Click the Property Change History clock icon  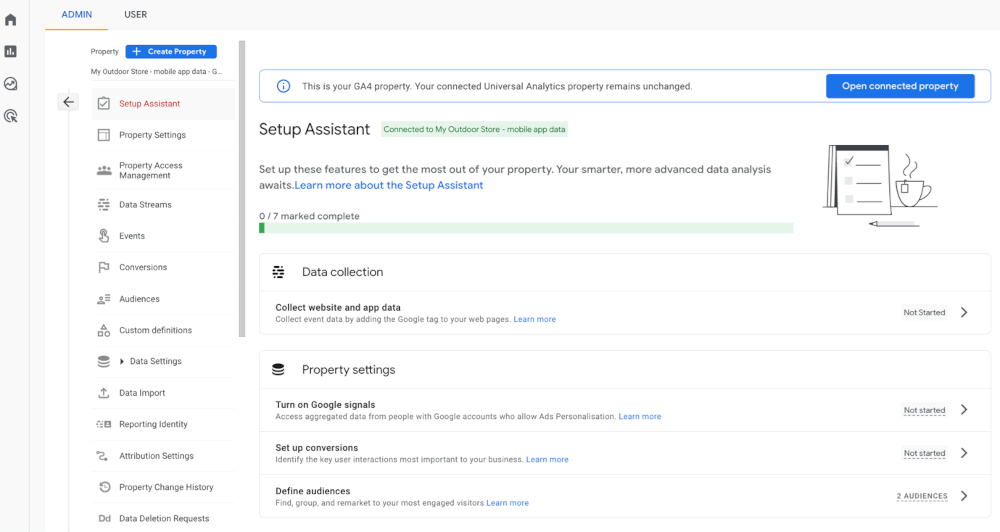(x=105, y=487)
